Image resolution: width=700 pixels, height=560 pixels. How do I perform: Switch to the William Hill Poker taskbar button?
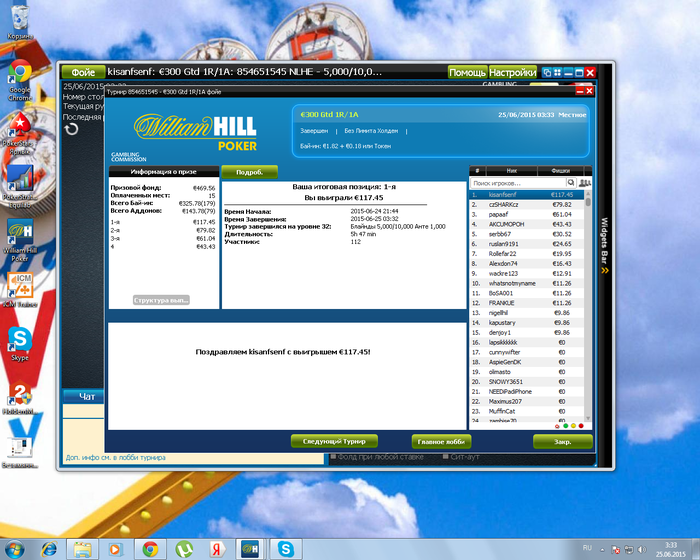250,549
